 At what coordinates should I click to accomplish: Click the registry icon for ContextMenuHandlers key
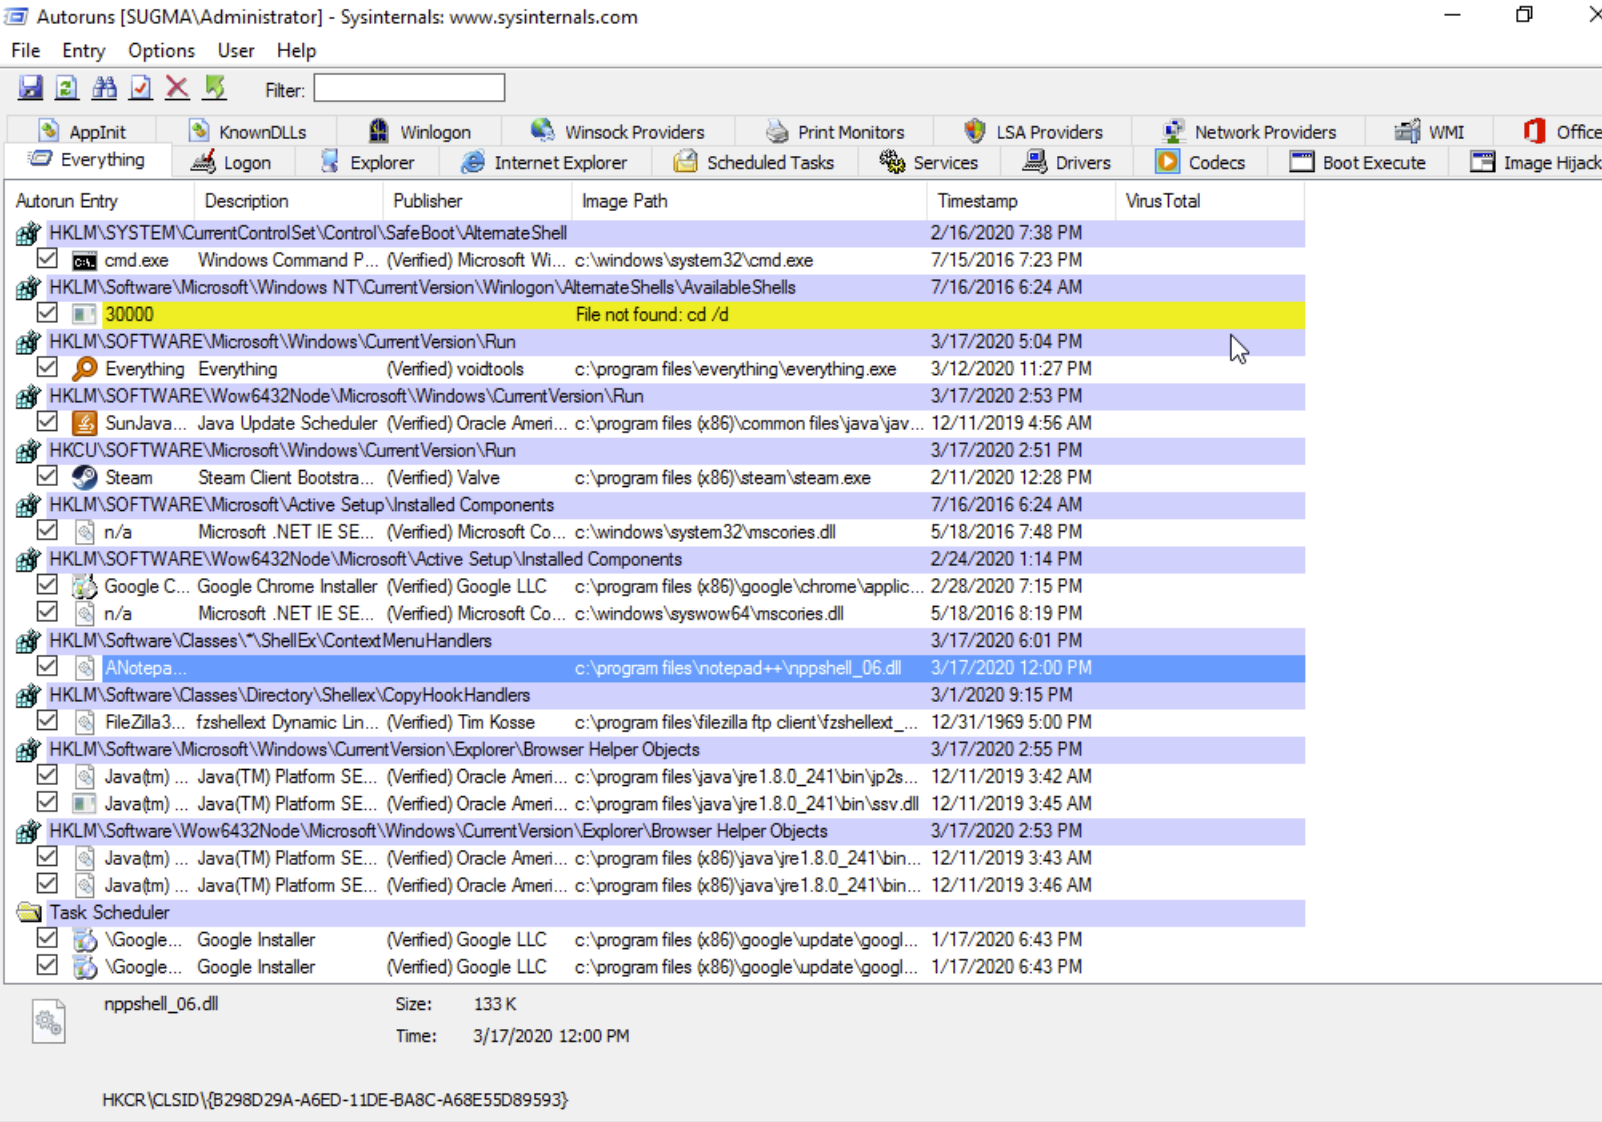[28, 641]
